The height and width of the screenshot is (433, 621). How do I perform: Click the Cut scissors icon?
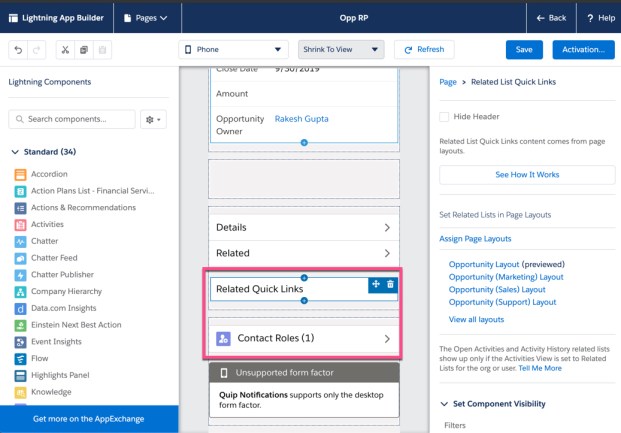coord(65,50)
